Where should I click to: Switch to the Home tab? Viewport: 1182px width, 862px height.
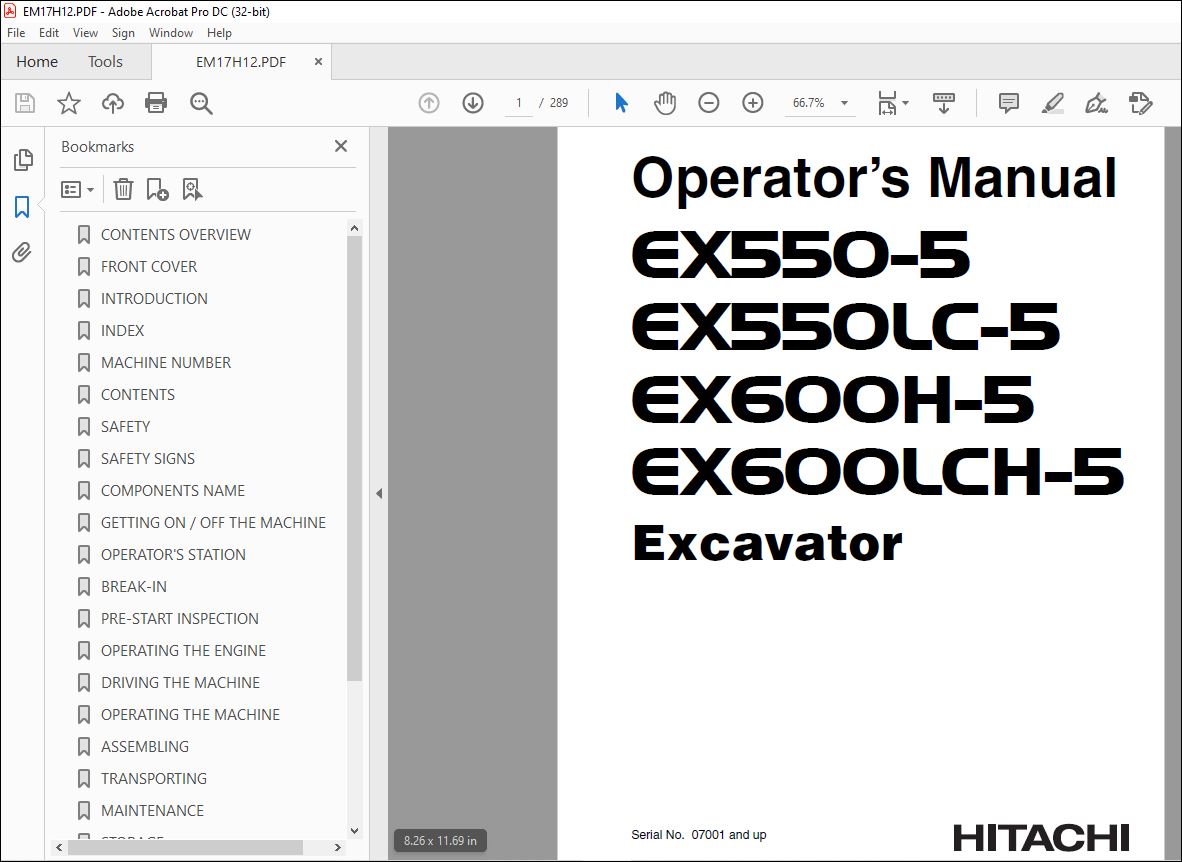37,62
